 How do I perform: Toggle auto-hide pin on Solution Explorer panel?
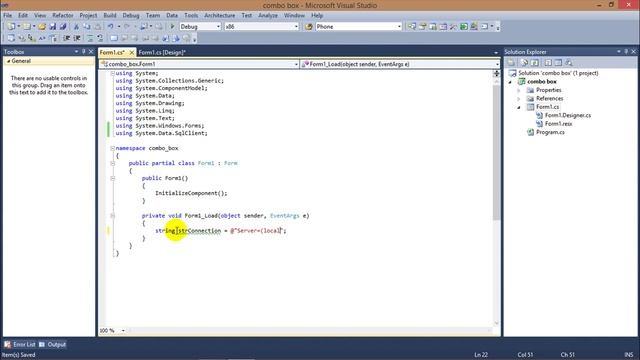(x=626, y=51)
